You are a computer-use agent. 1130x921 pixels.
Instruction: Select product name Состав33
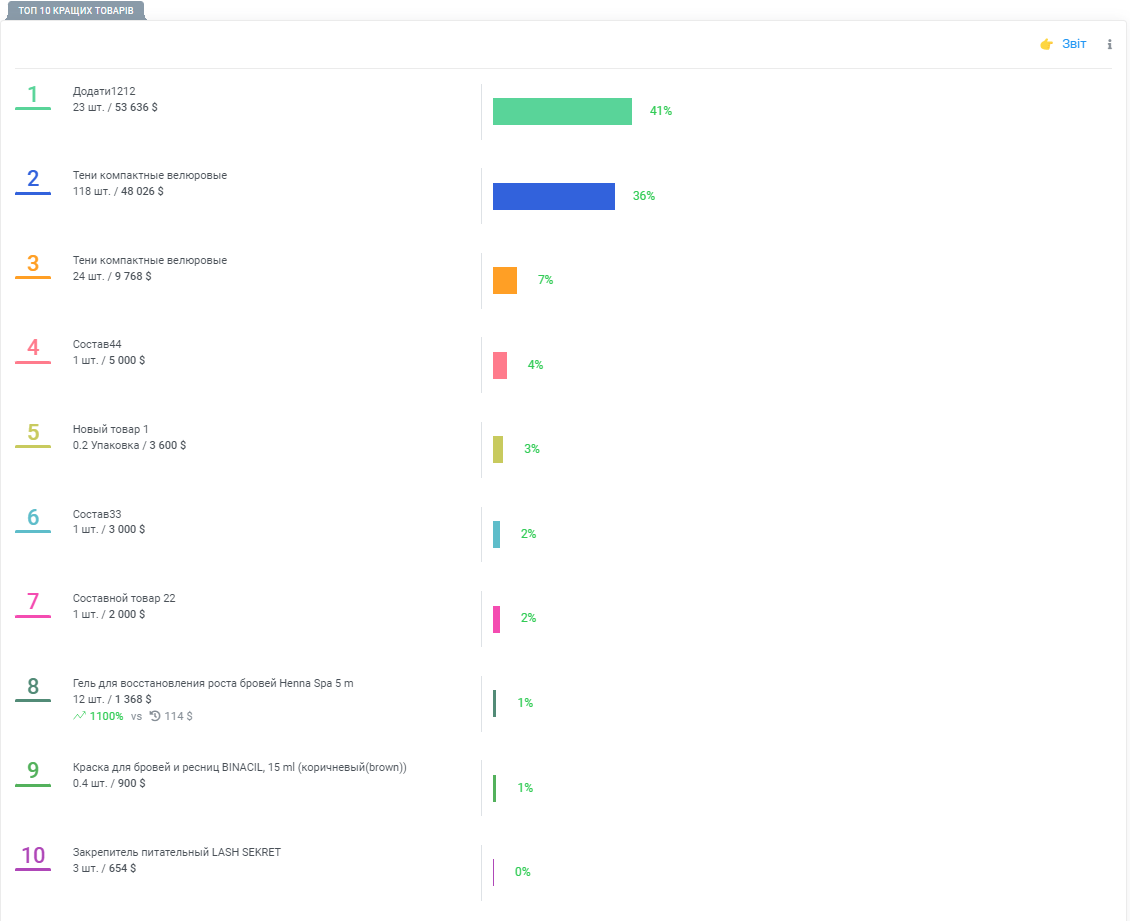[x=97, y=514]
